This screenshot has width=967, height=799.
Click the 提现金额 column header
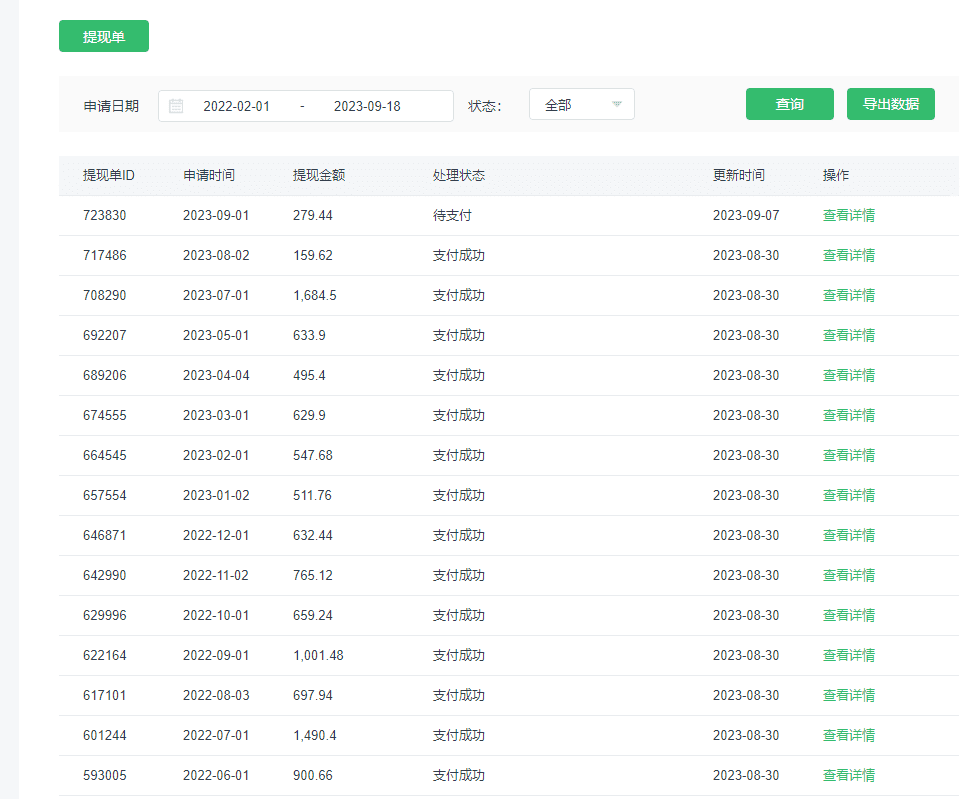(x=319, y=175)
